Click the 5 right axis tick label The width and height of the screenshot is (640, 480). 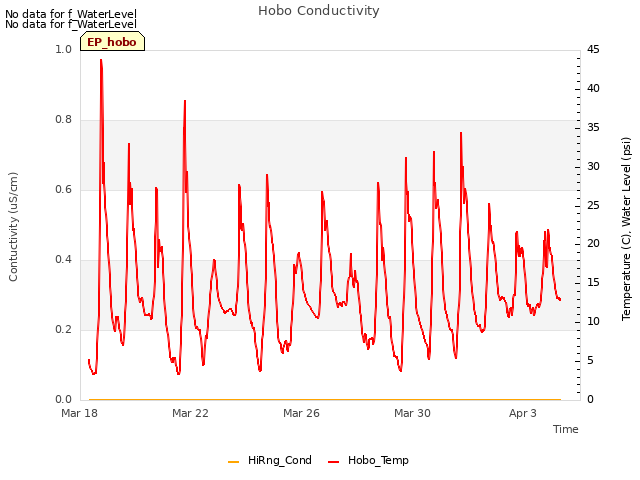coord(590,361)
